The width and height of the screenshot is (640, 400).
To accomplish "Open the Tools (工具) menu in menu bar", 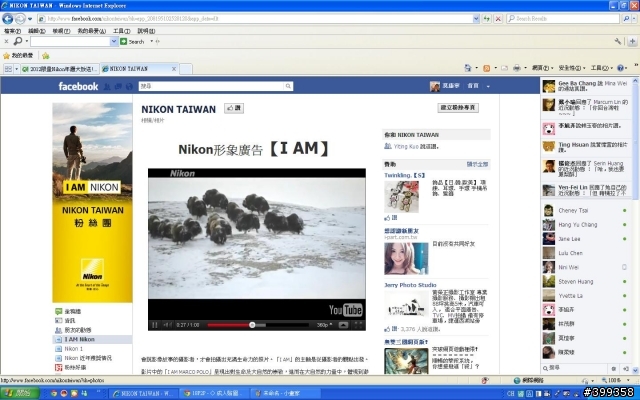I will 122,31.
